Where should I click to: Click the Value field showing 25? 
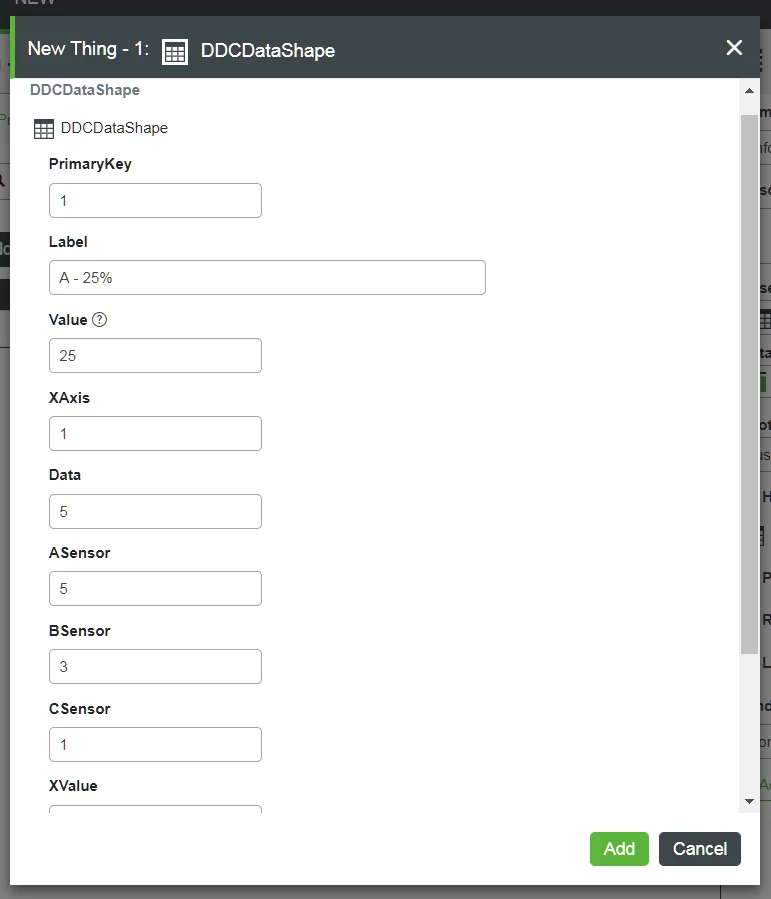(155, 355)
